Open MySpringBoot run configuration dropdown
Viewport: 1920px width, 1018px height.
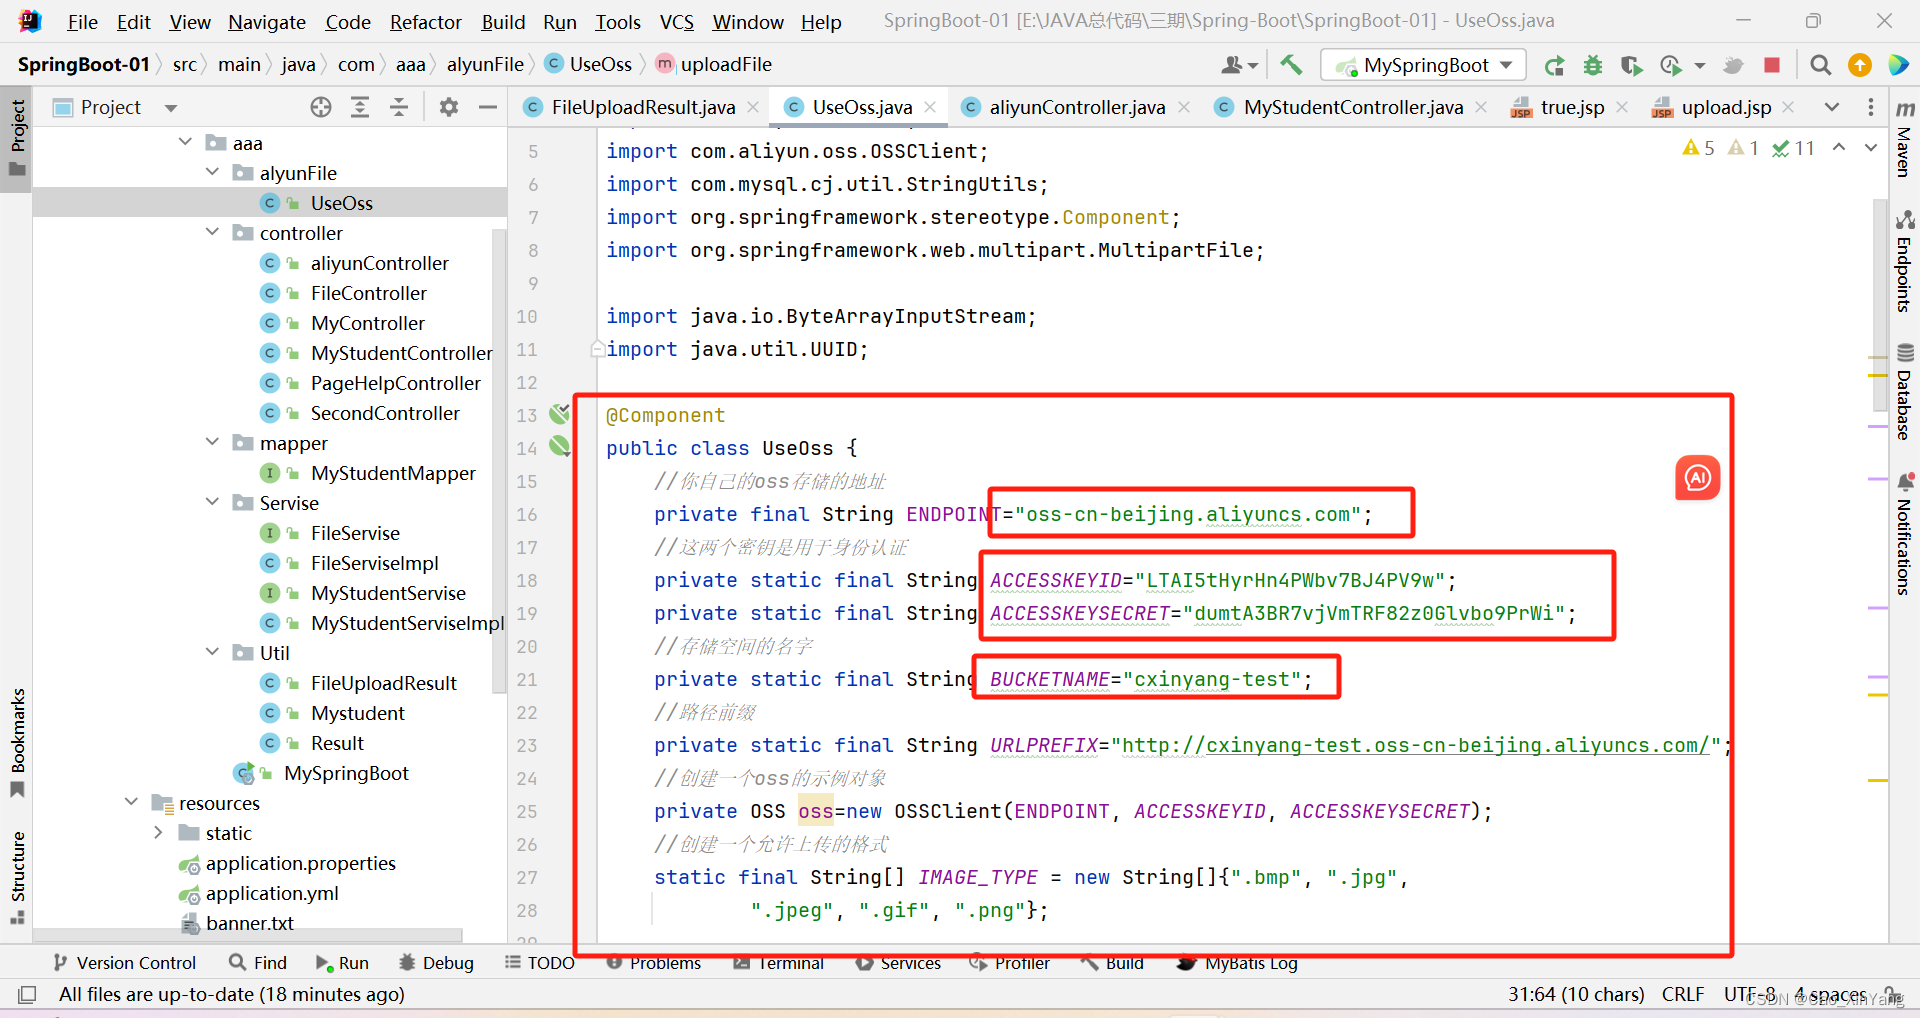coord(1423,65)
